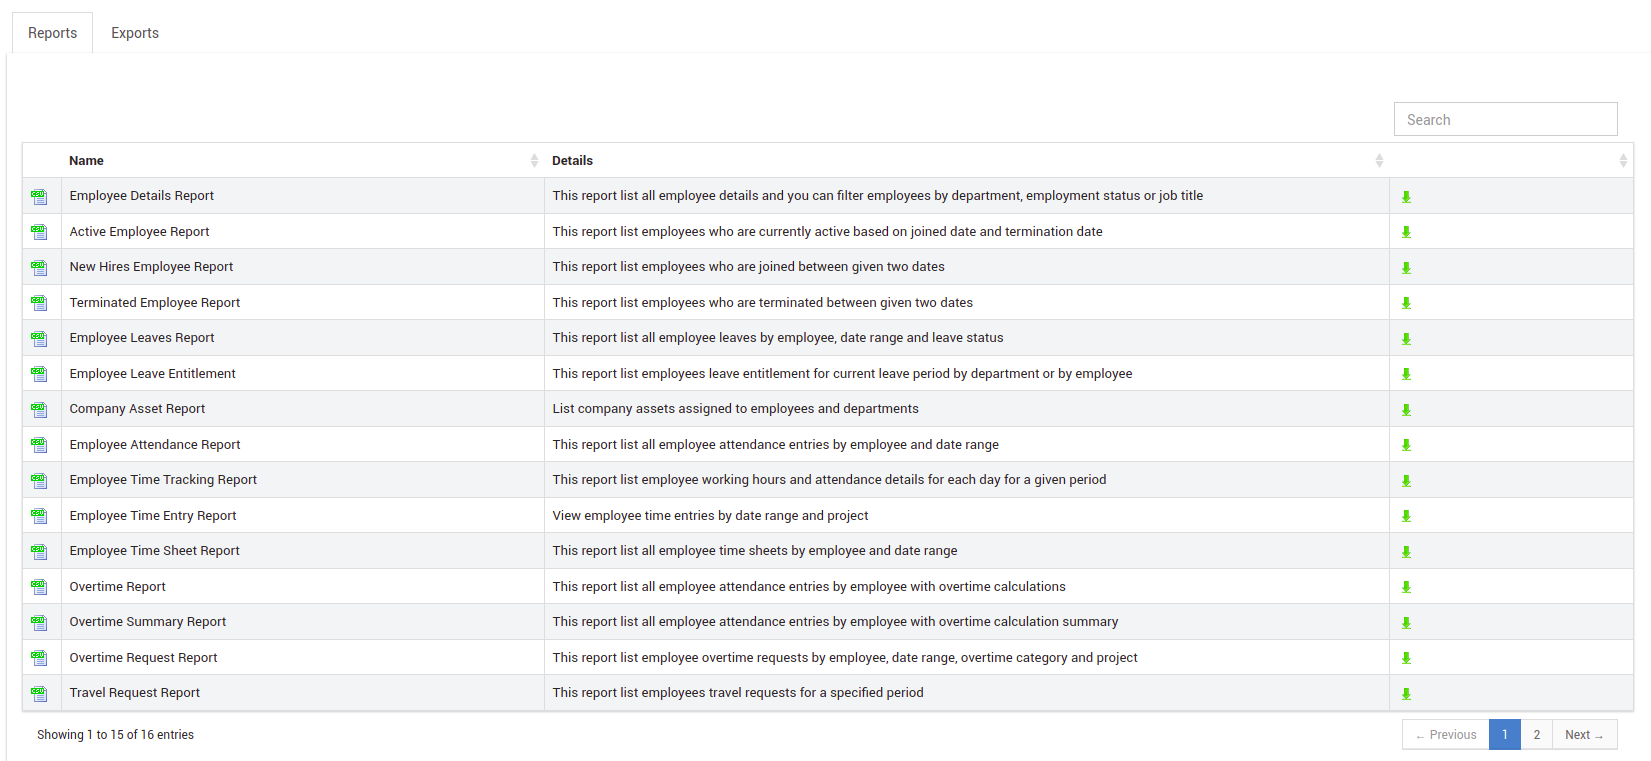Select Overtime Summary Report name
1651x761 pixels.
148,622
